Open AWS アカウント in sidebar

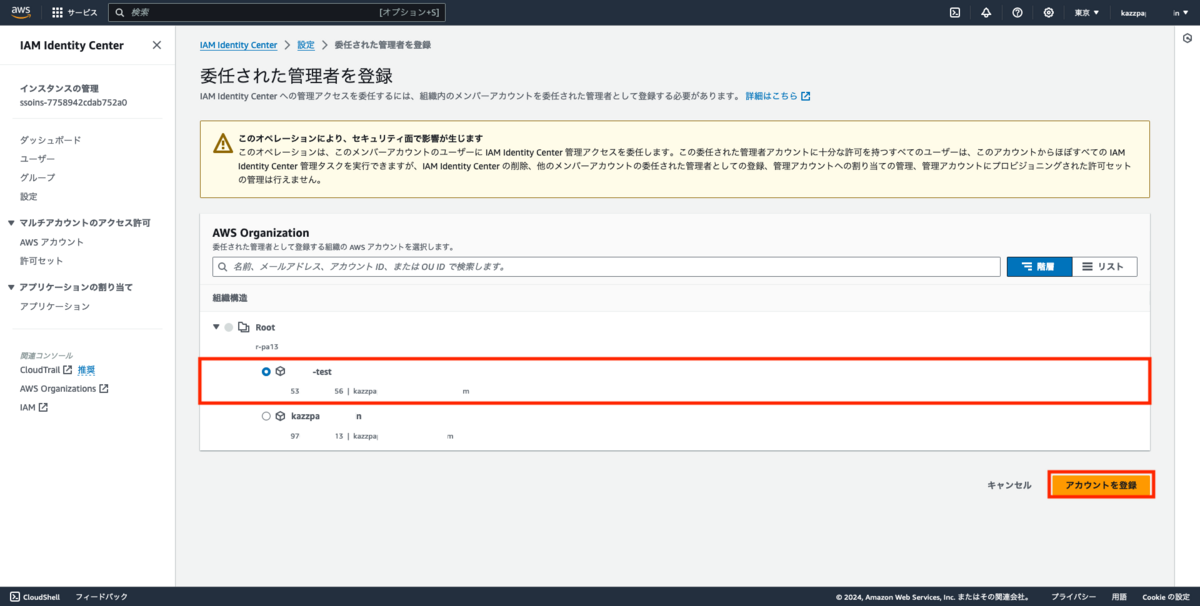(x=52, y=242)
